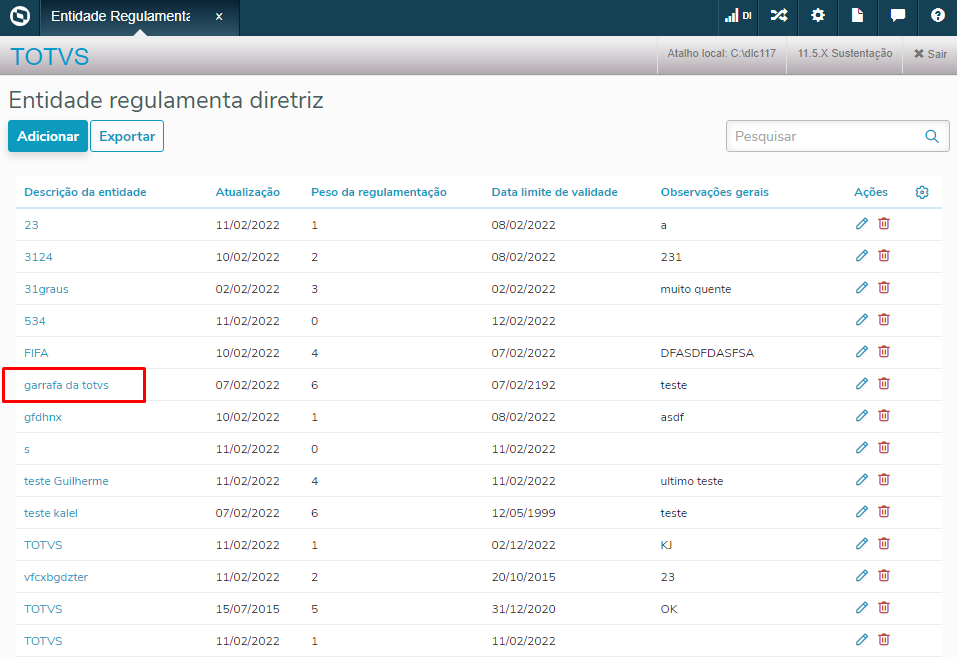
Task: Click the Atalho local C:\dlc117 label
Action: pyautogui.click(x=721, y=53)
